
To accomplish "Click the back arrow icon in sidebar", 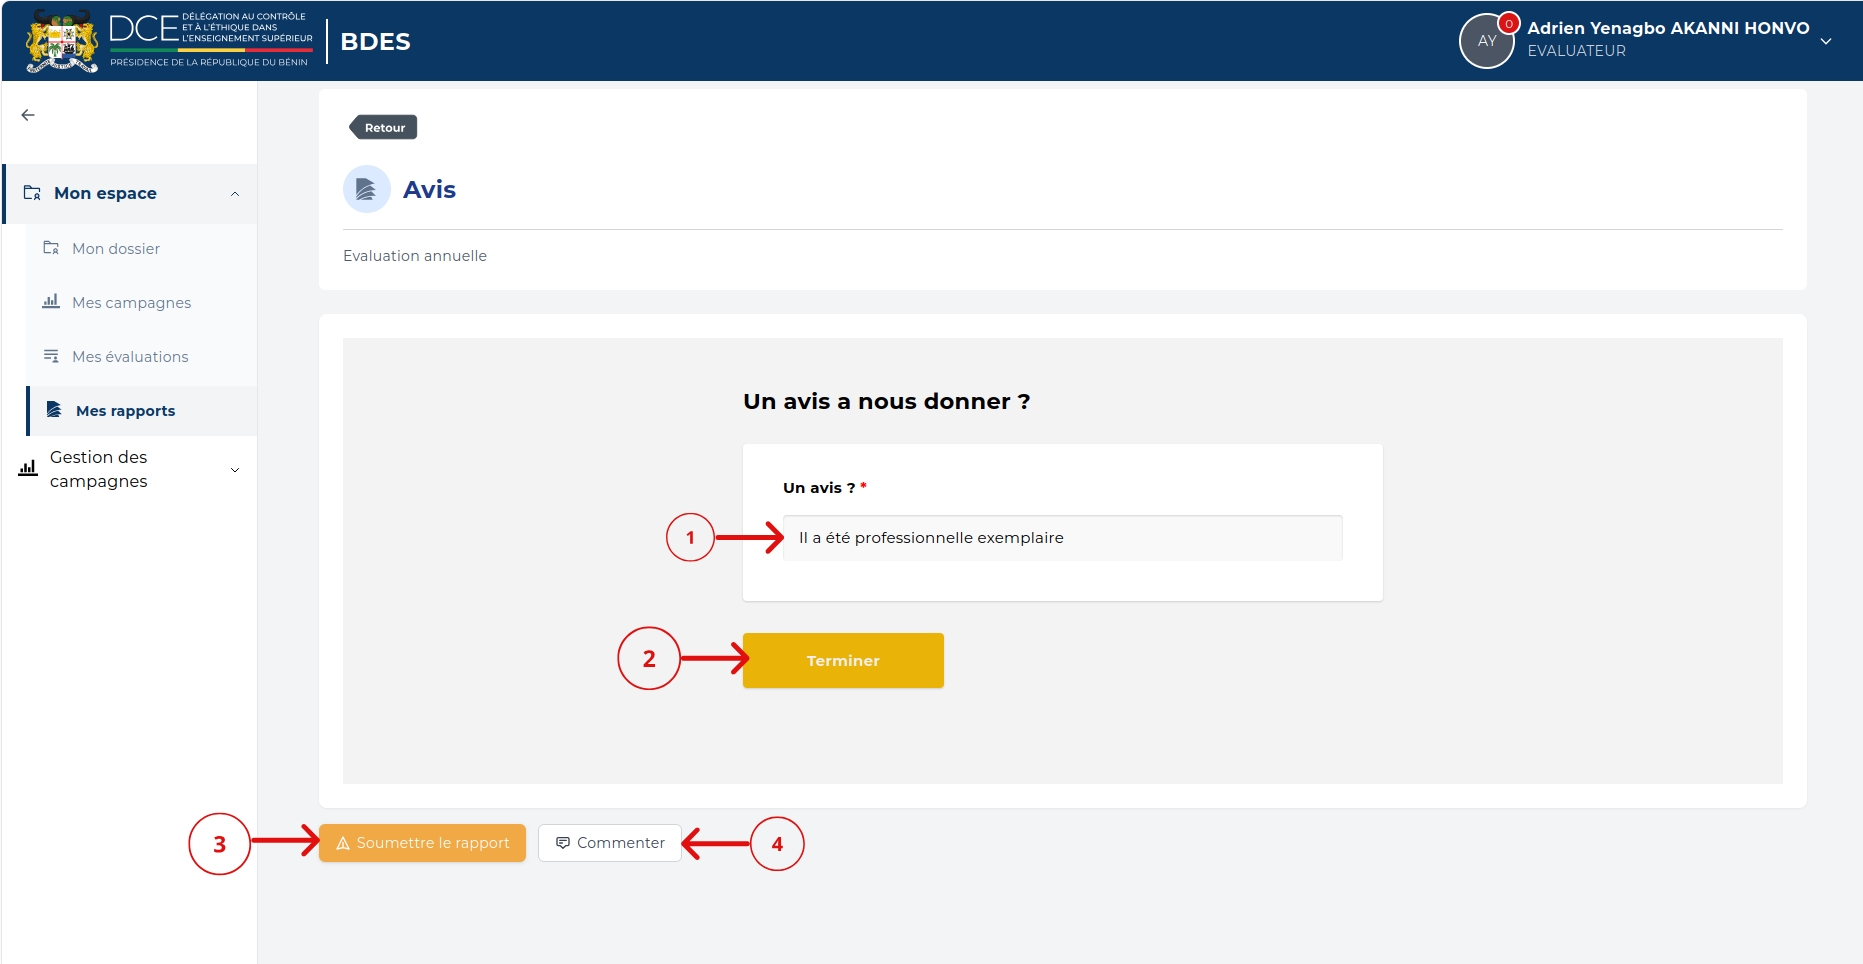I will click(x=28, y=115).
